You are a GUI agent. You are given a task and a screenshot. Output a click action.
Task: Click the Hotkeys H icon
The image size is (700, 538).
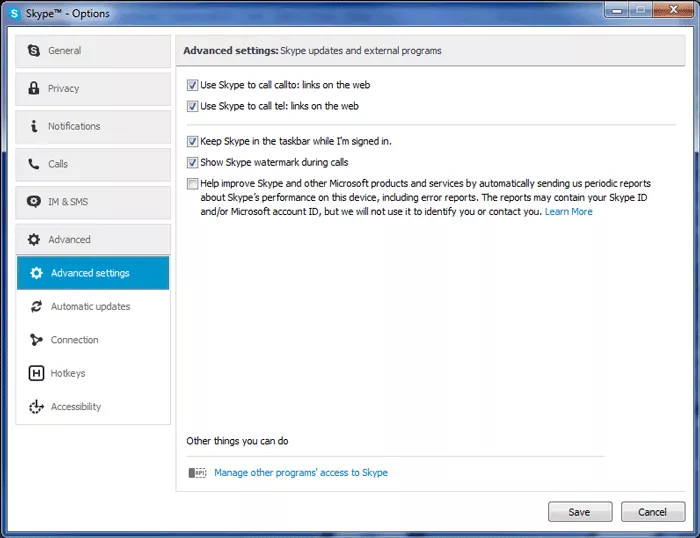(x=36, y=373)
